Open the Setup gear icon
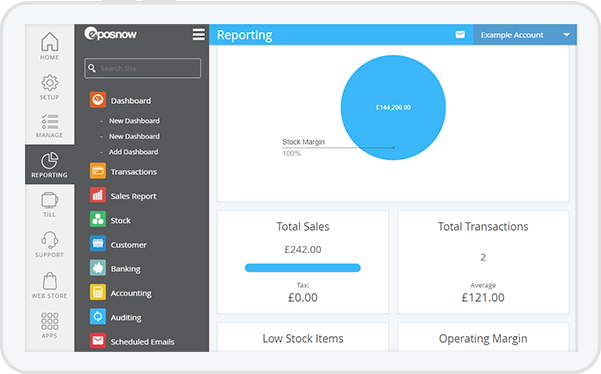This screenshot has width=601, height=374. pos(50,83)
